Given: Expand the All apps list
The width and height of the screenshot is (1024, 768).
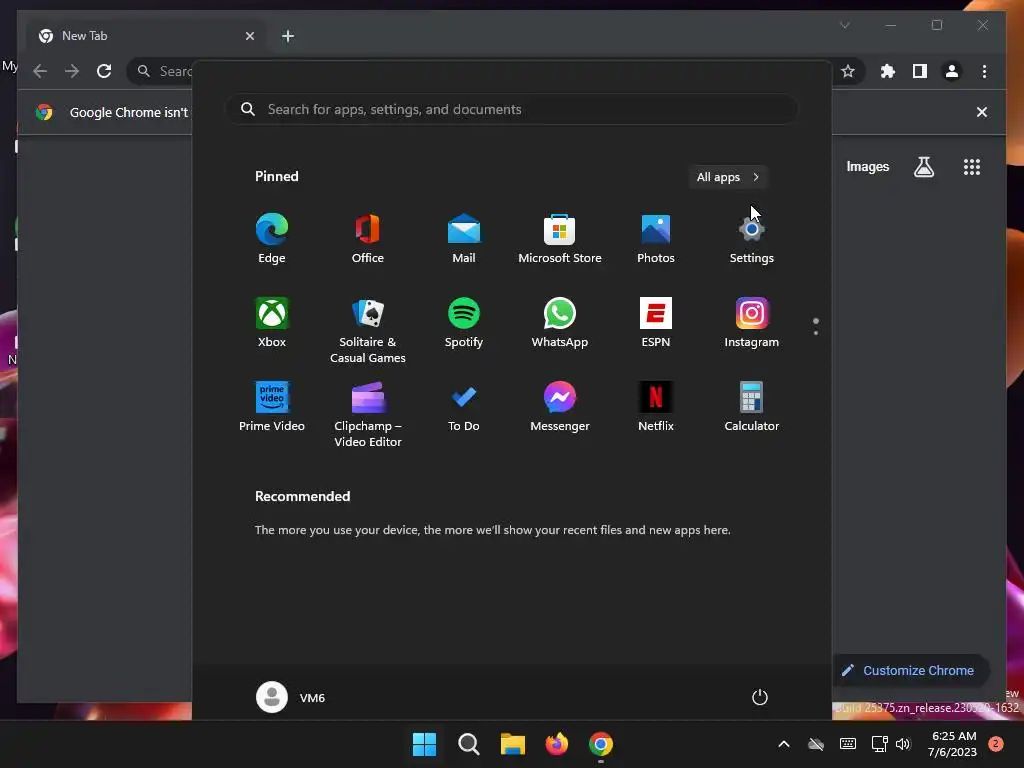Looking at the screenshot, I should click(728, 177).
